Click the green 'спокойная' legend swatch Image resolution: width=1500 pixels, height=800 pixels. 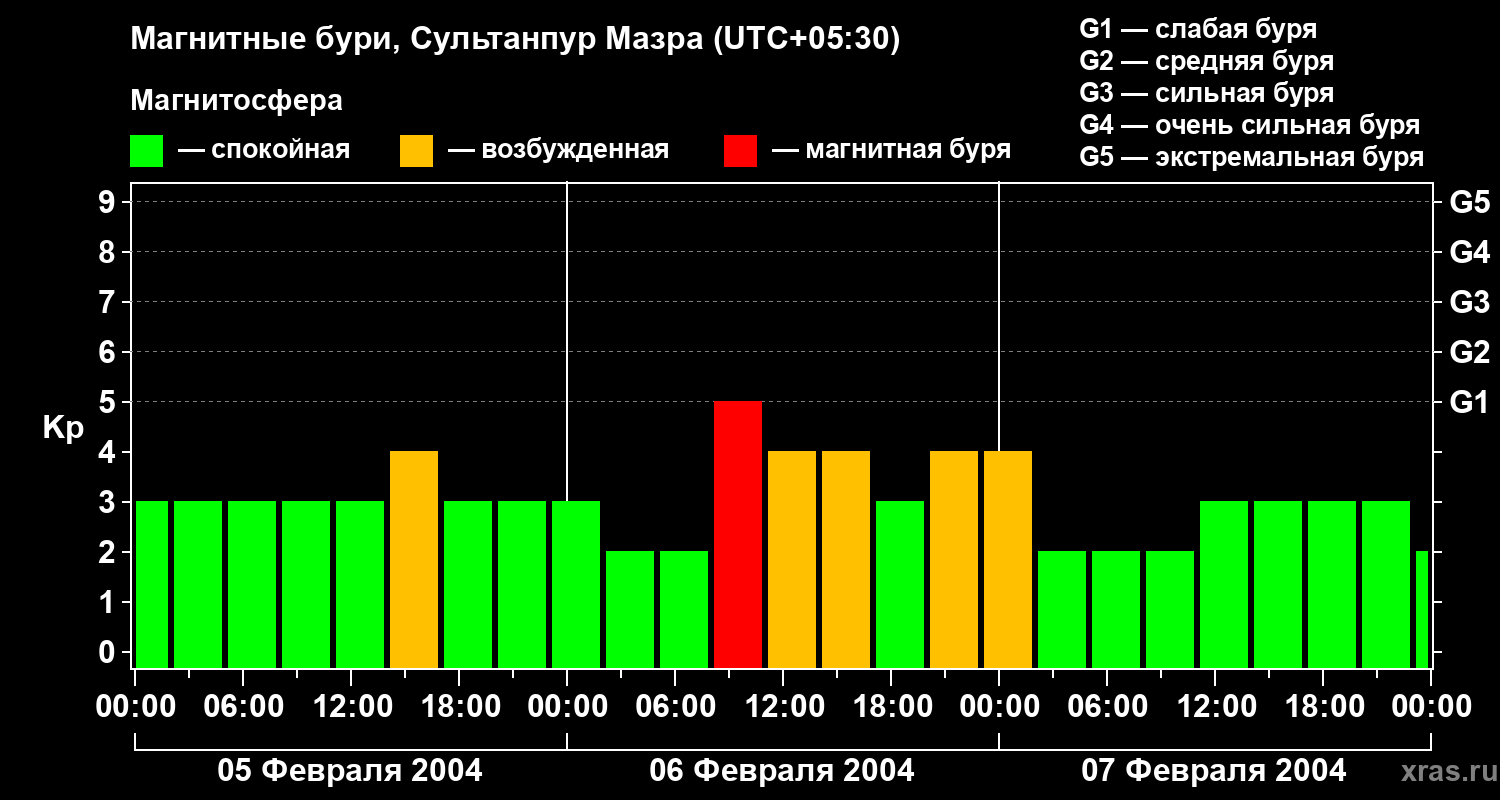tap(147, 151)
